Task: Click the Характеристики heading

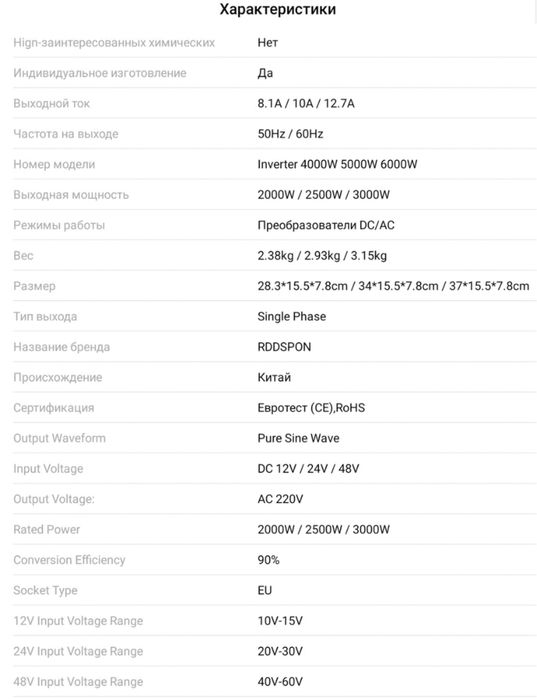Action: pos(278,9)
